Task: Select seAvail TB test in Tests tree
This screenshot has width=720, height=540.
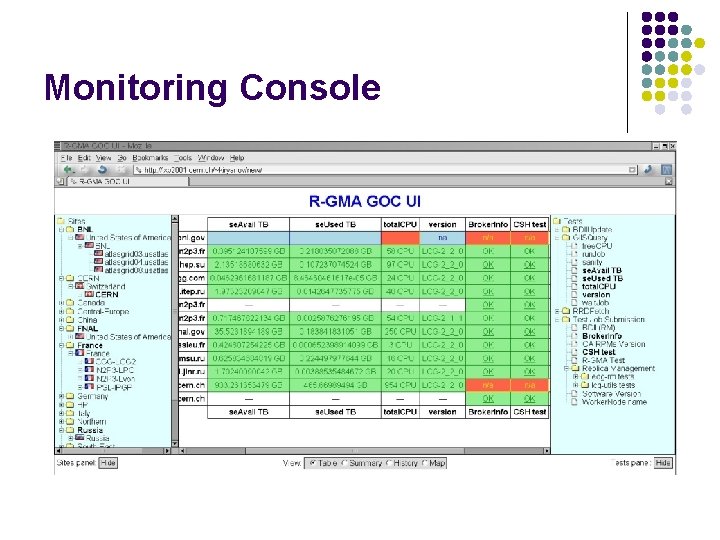Action: 602,270
